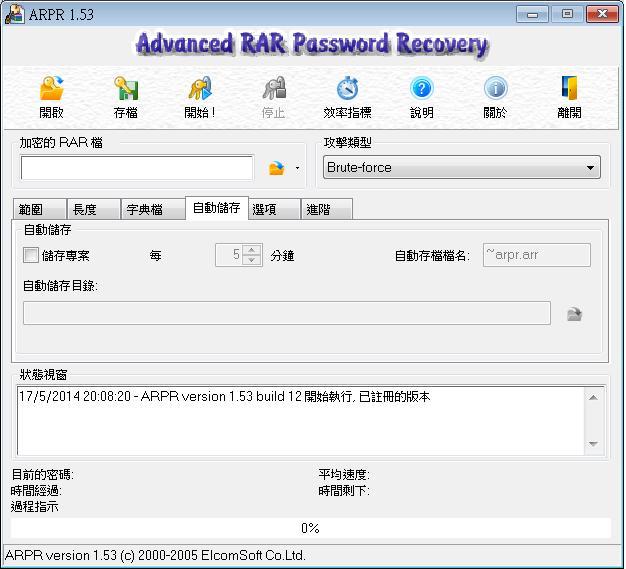The height and width of the screenshot is (569, 626).
Task: Switch to the 進階 tab
Action: [327, 209]
